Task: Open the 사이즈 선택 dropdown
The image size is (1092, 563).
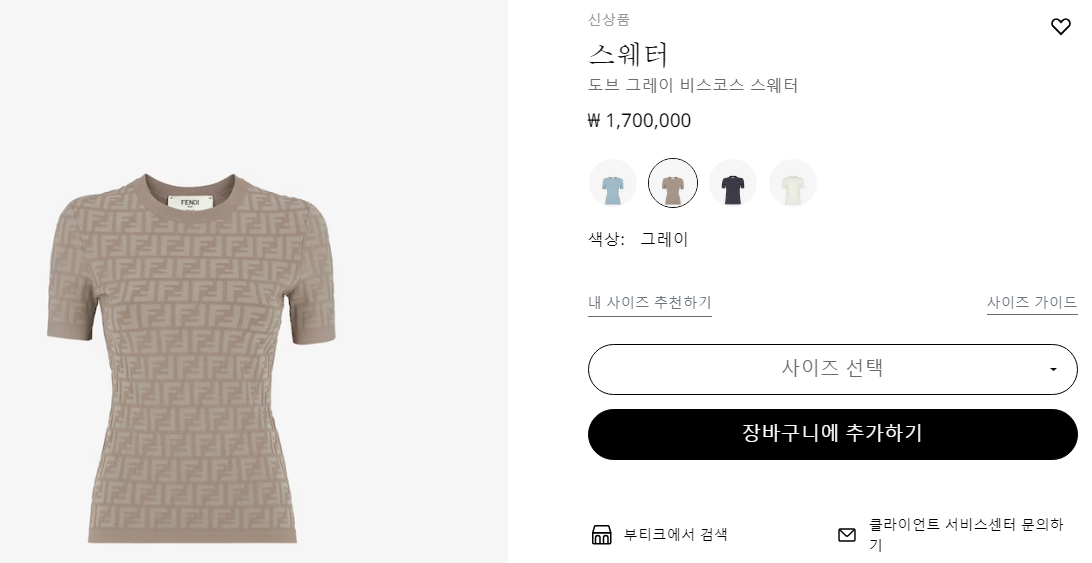Action: point(832,369)
